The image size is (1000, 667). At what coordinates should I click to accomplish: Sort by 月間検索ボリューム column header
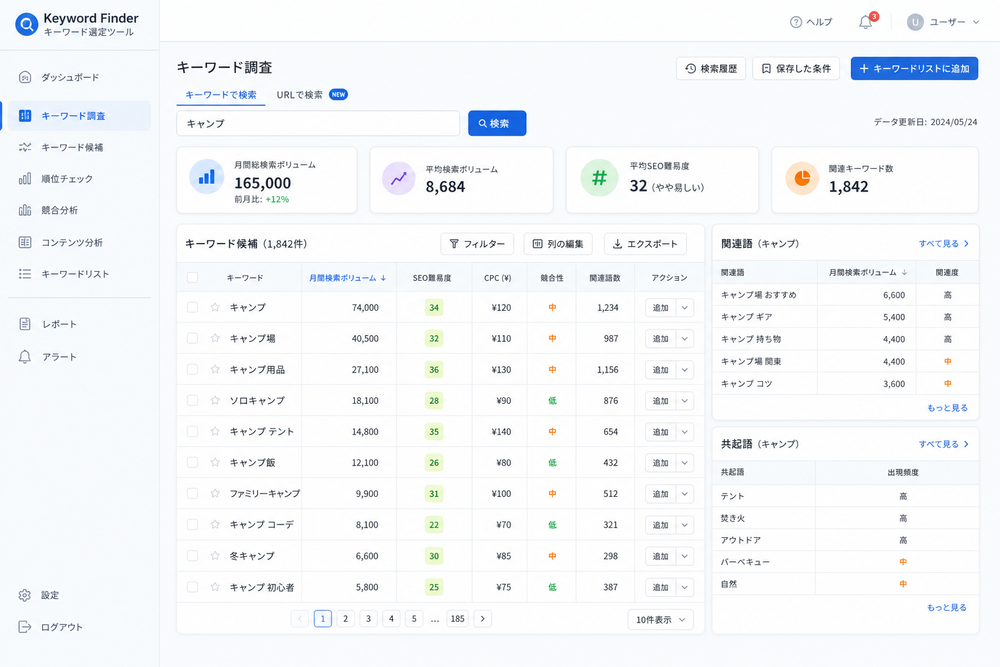(348, 278)
